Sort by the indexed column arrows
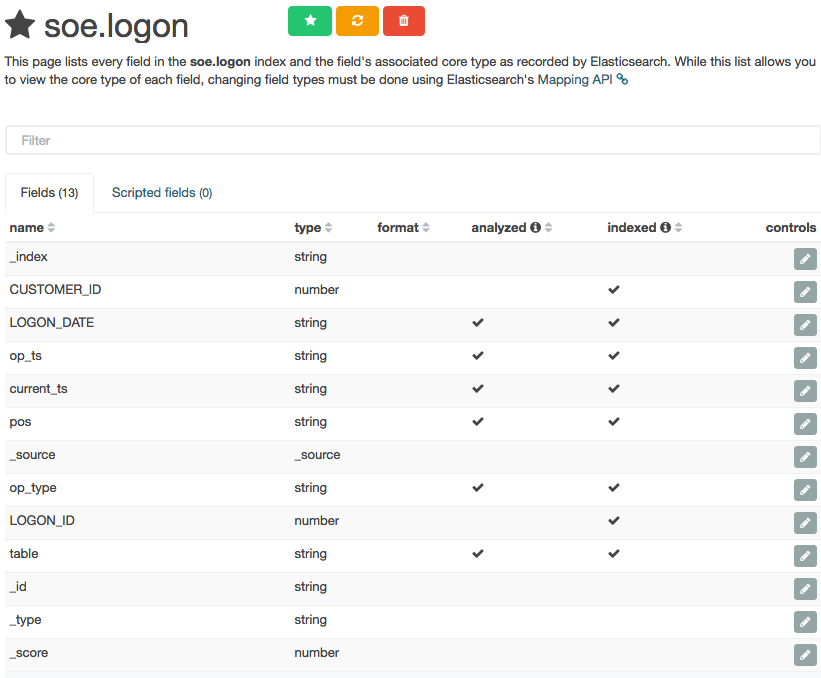The image size is (821, 678). click(x=678, y=228)
